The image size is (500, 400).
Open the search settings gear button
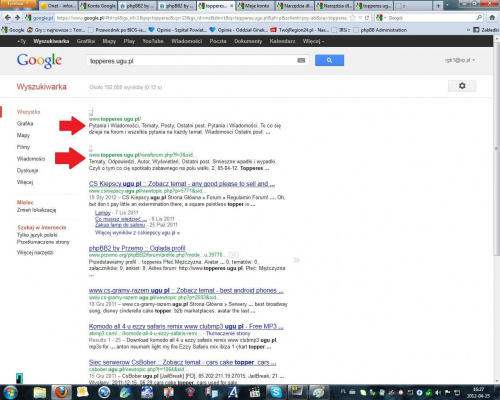coord(462,86)
